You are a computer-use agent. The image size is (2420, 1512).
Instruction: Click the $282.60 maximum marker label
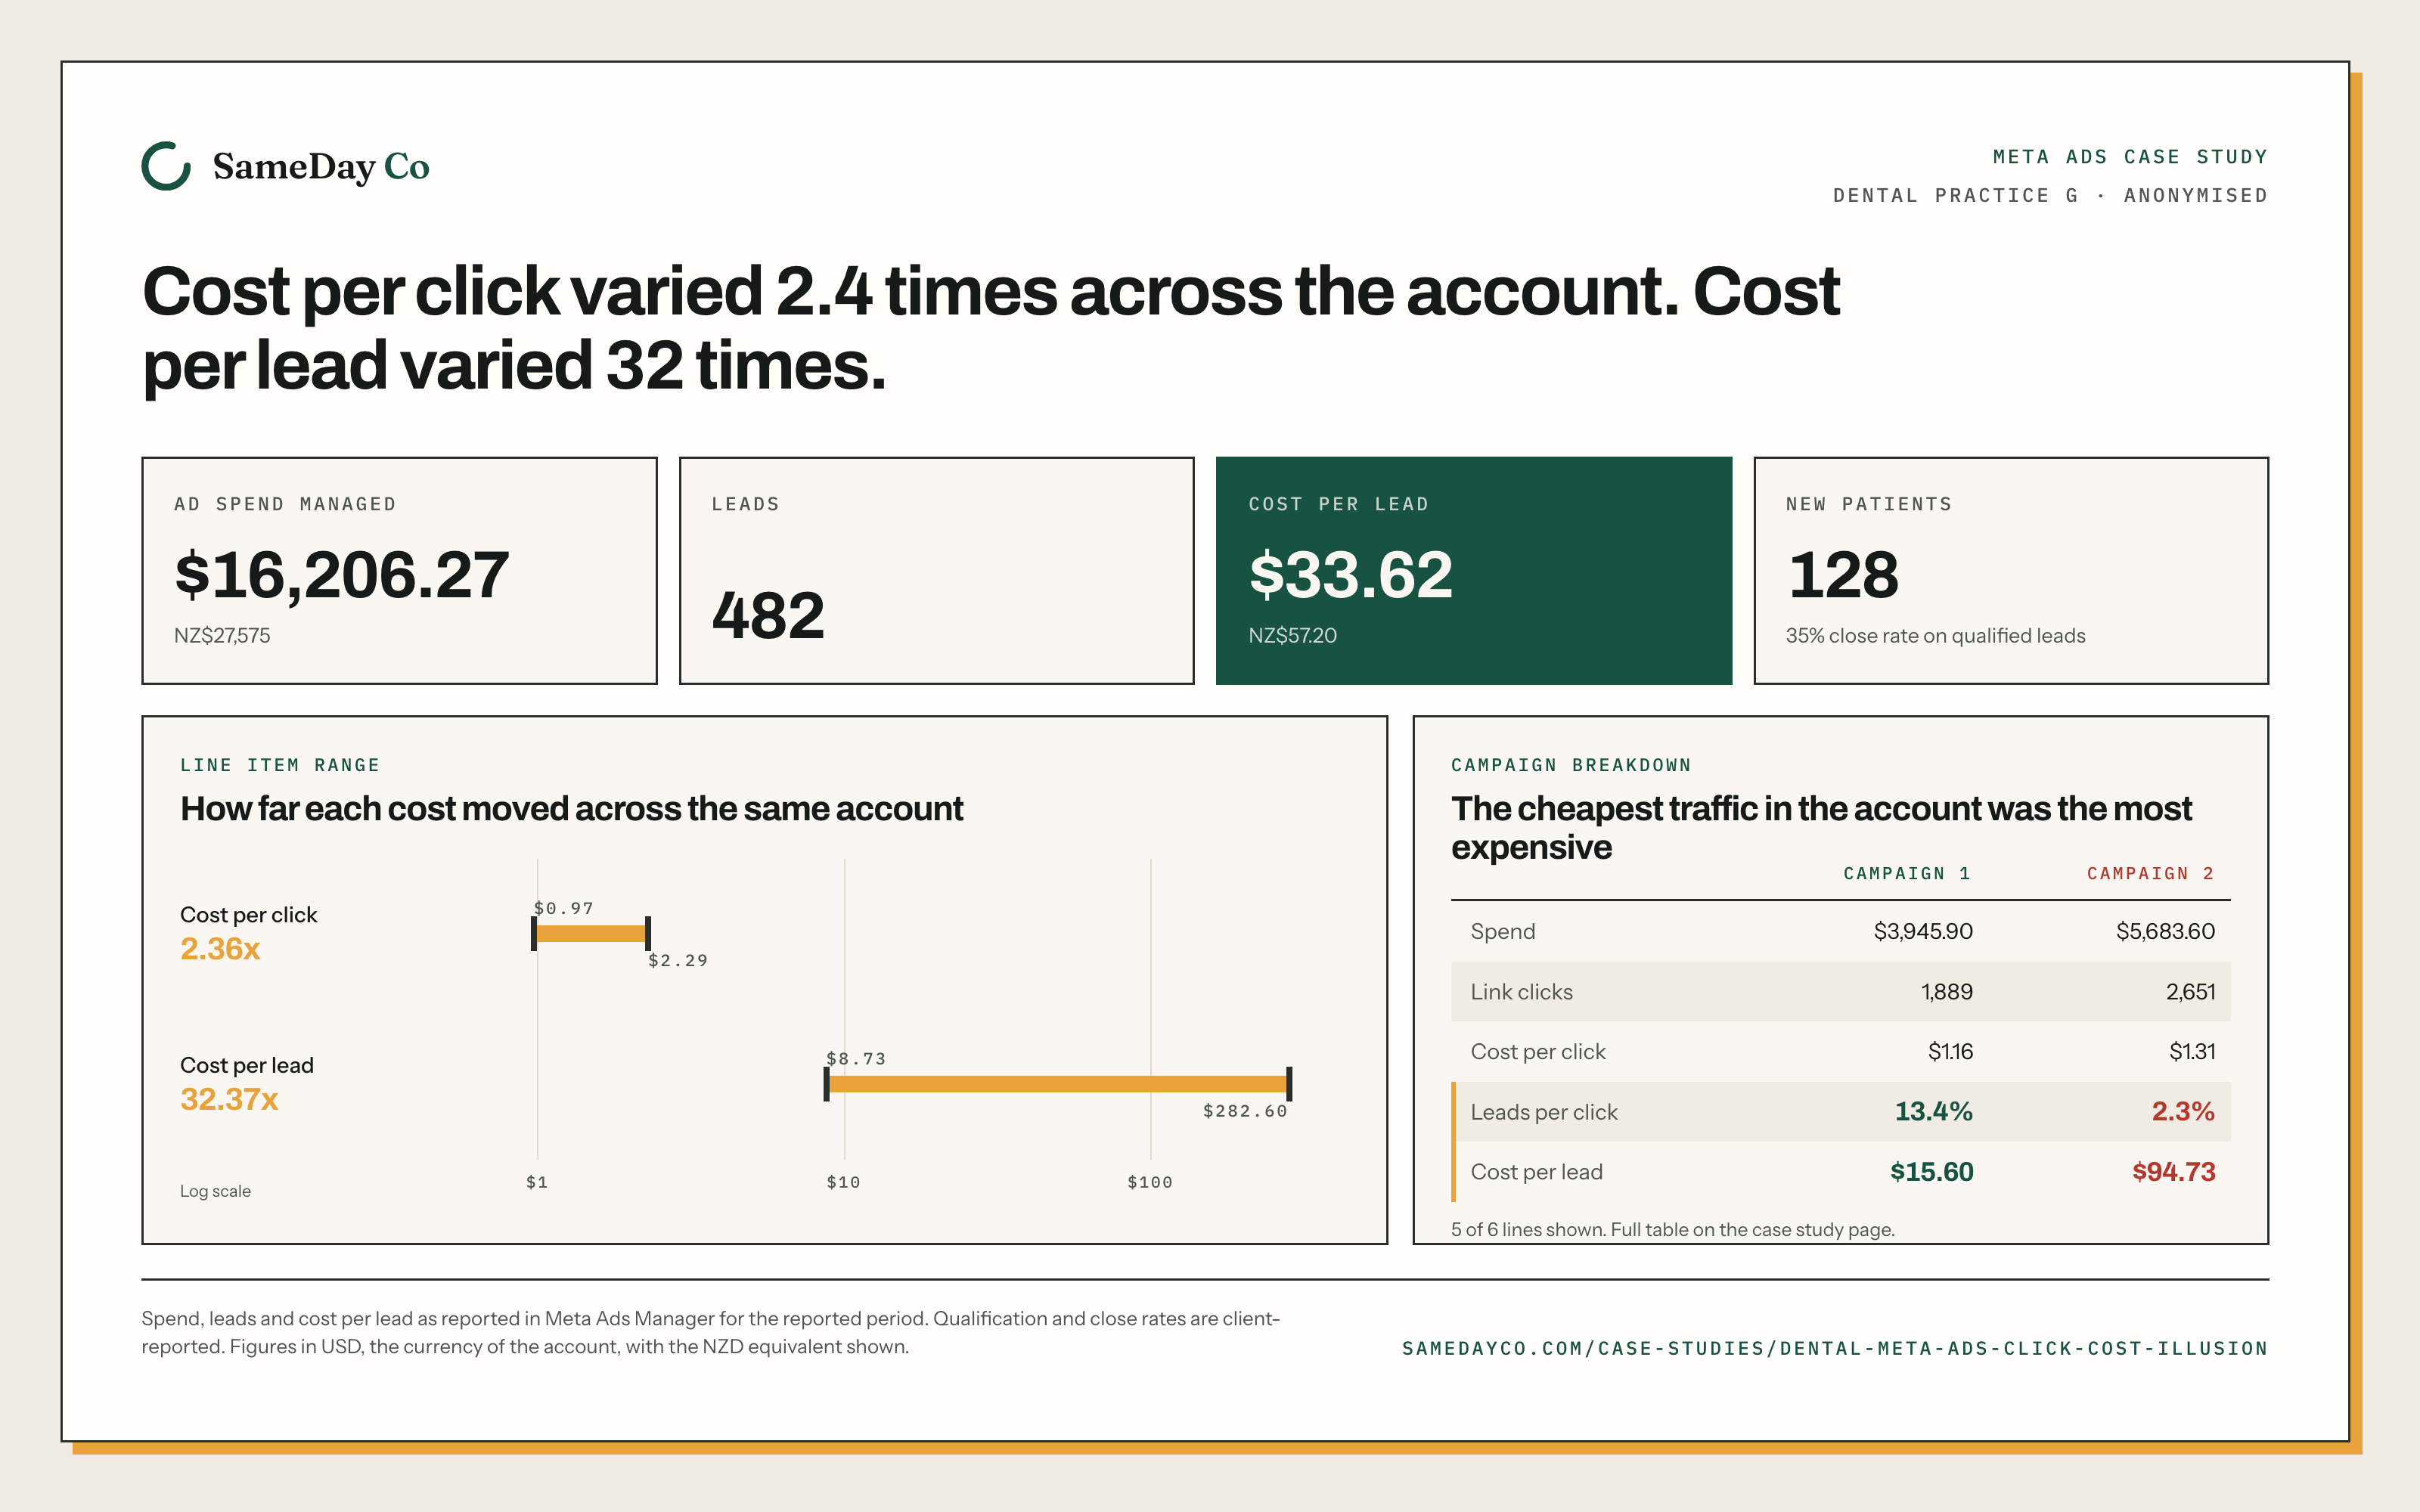coord(1245,1111)
